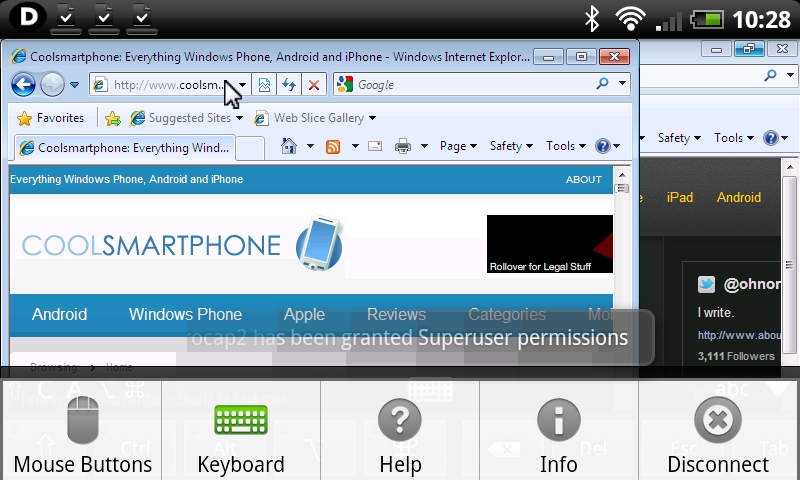The width and height of the screenshot is (800, 480).
Task: Click the Coolsmartphone logo
Action: pos(182,244)
